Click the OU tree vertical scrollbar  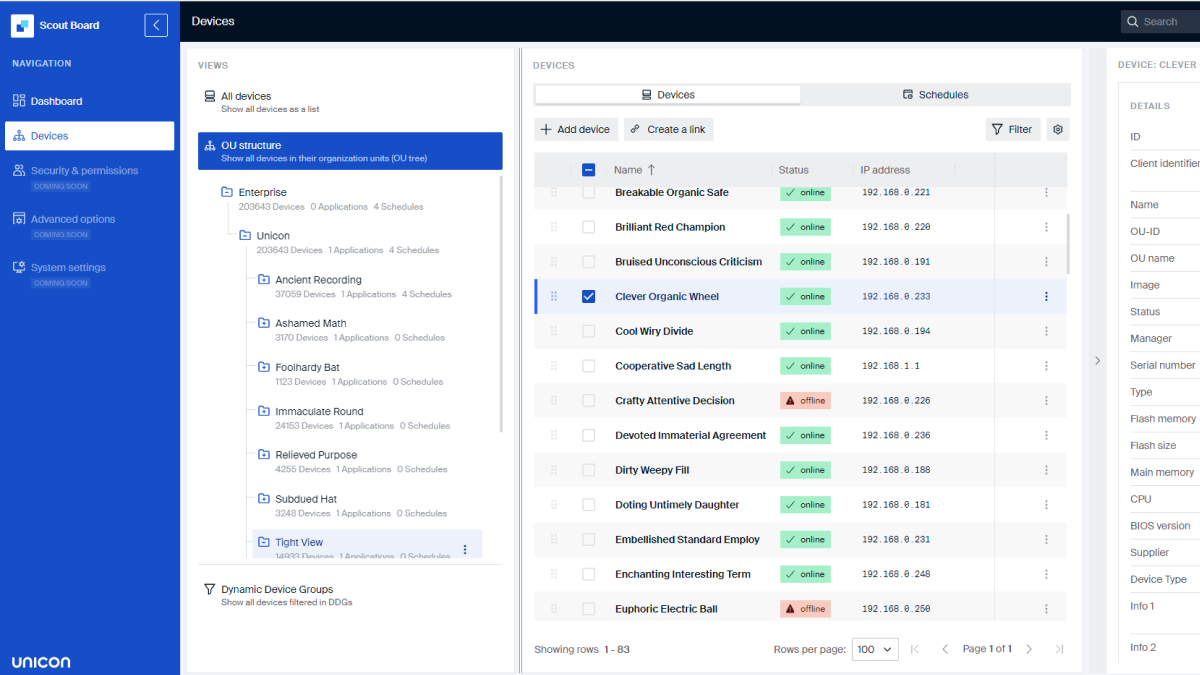(x=501, y=300)
